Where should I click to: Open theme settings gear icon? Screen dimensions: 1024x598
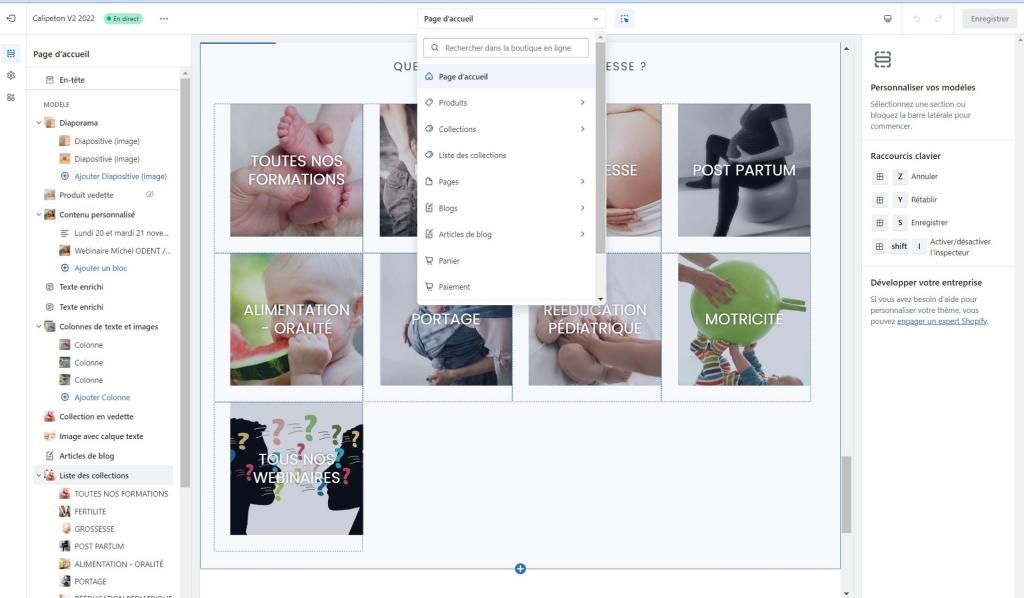tap(11, 75)
